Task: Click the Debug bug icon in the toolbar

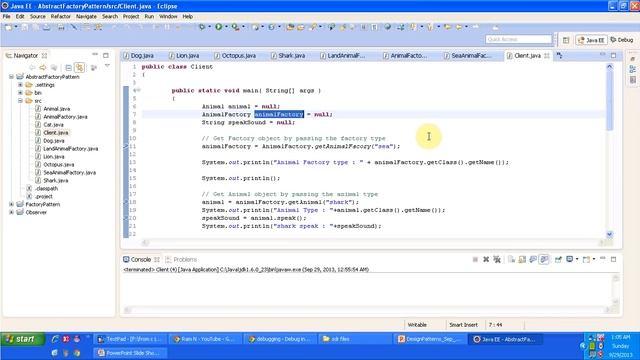Action: coord(202,27)
